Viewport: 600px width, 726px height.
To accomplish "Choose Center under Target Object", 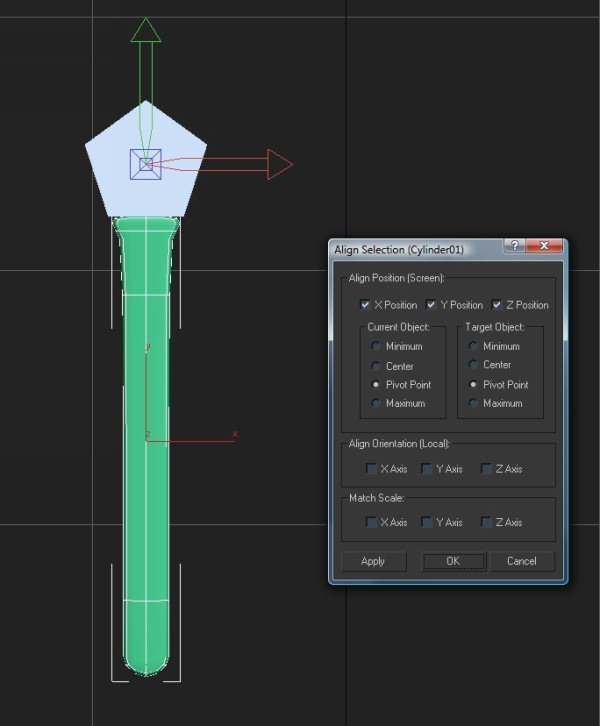I will point(473,365).
